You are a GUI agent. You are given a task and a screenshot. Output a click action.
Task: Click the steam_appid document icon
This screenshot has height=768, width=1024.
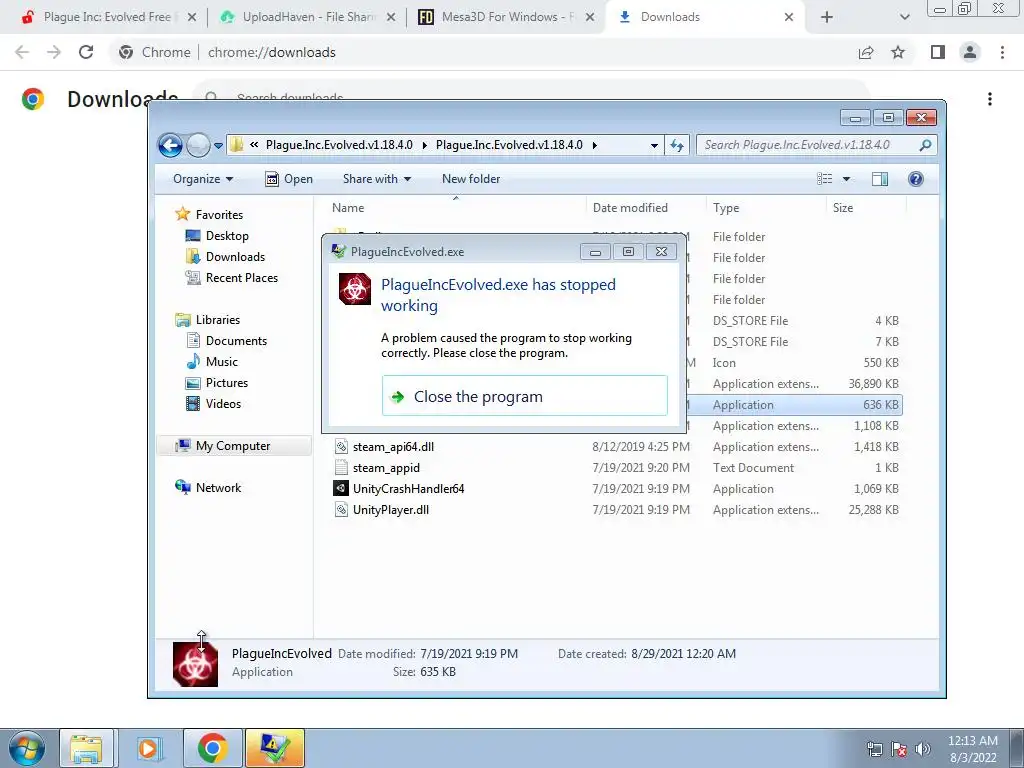point(341,468)
